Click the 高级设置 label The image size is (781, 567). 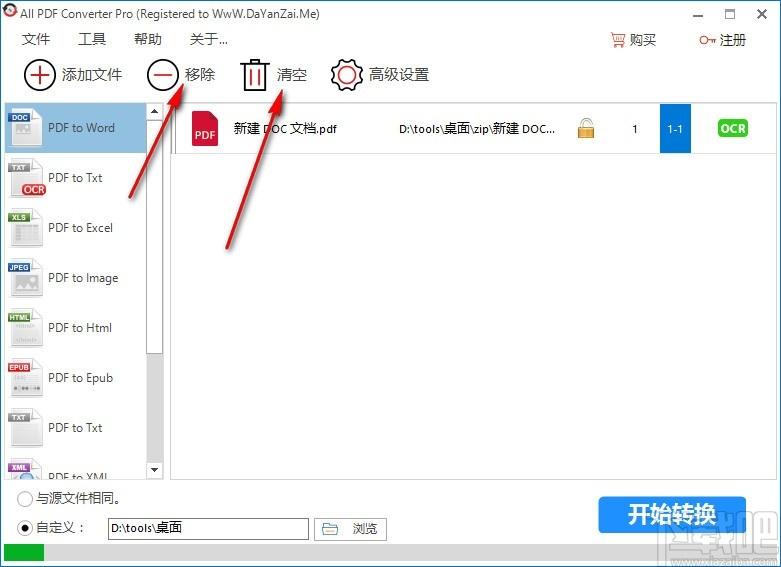[x=399, y=75]
